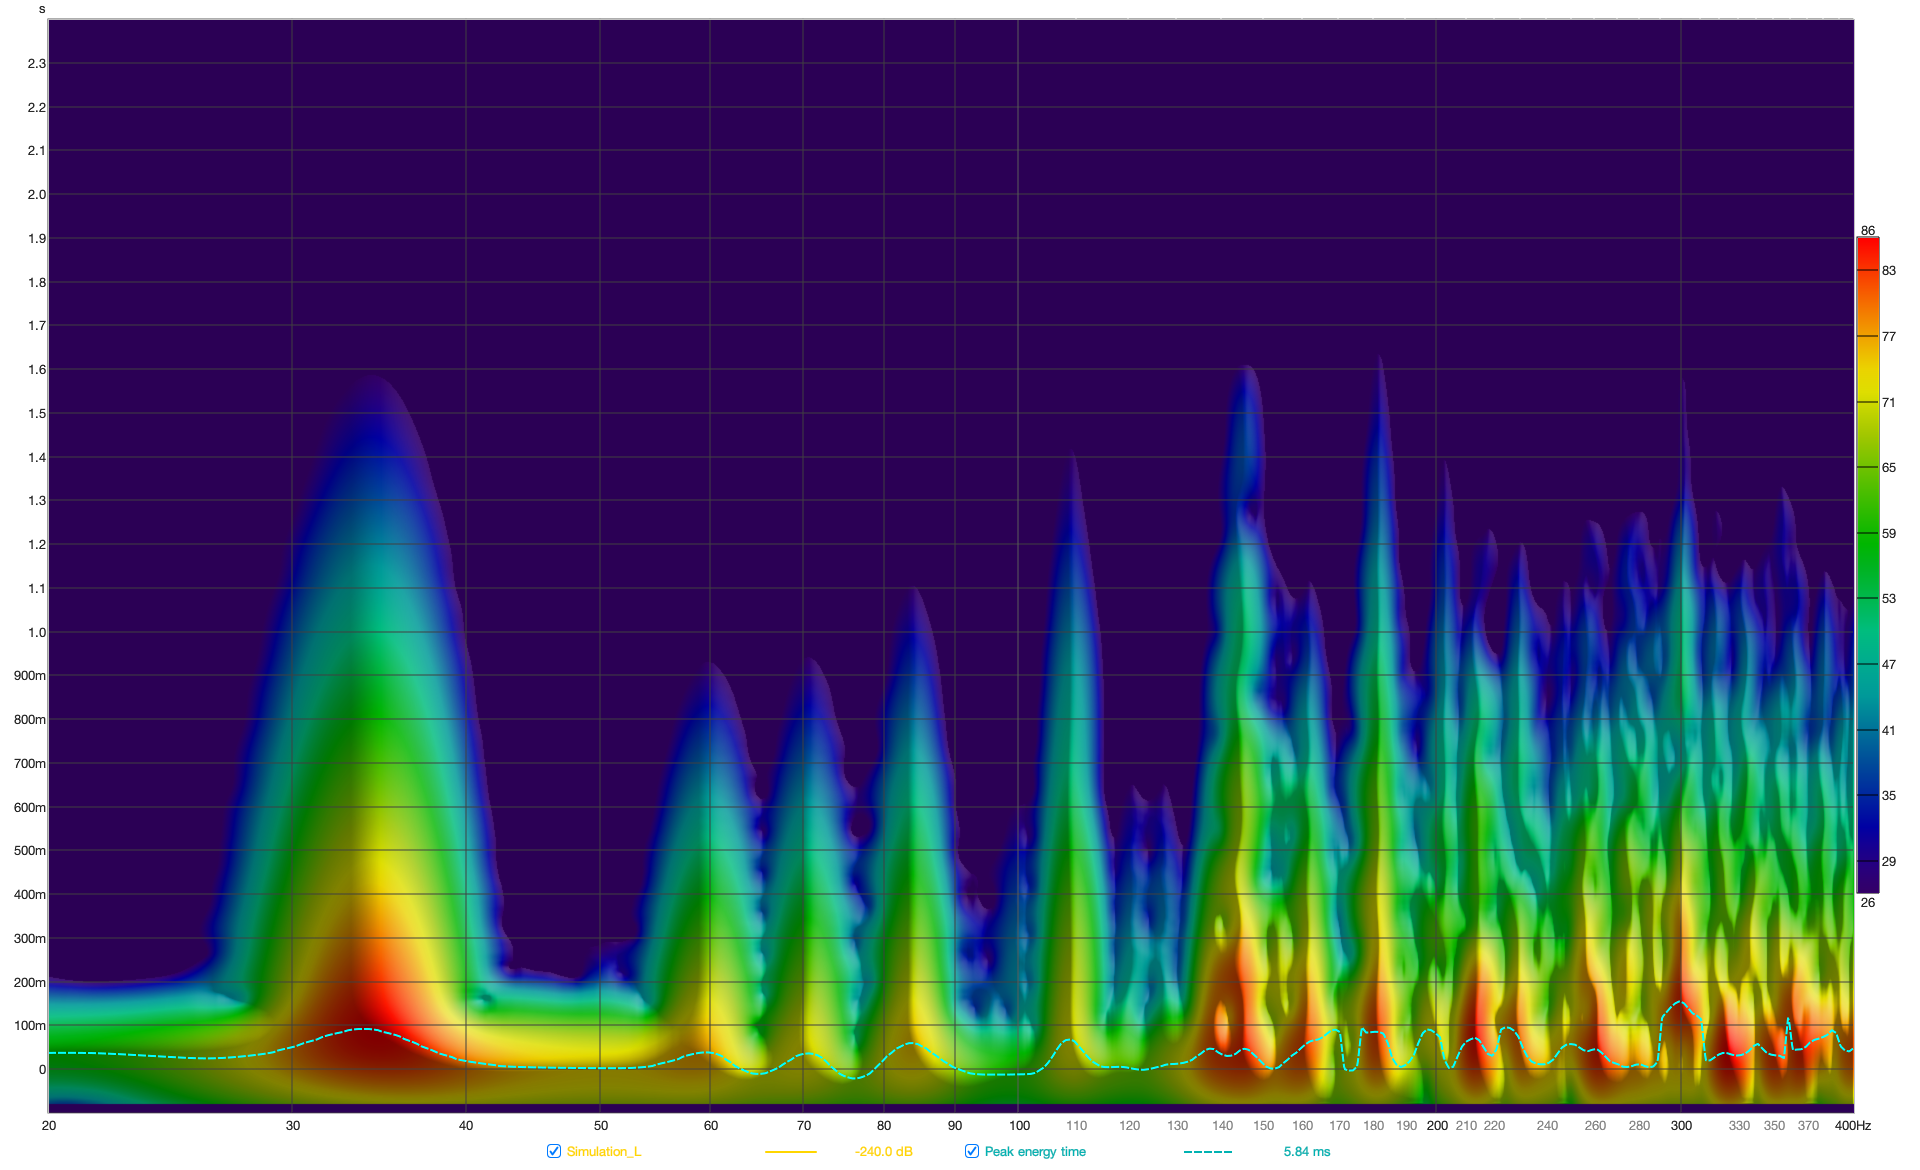Click the Peak energy time legend label
The image size is (1920, 1170).
pos(1034,1151)
